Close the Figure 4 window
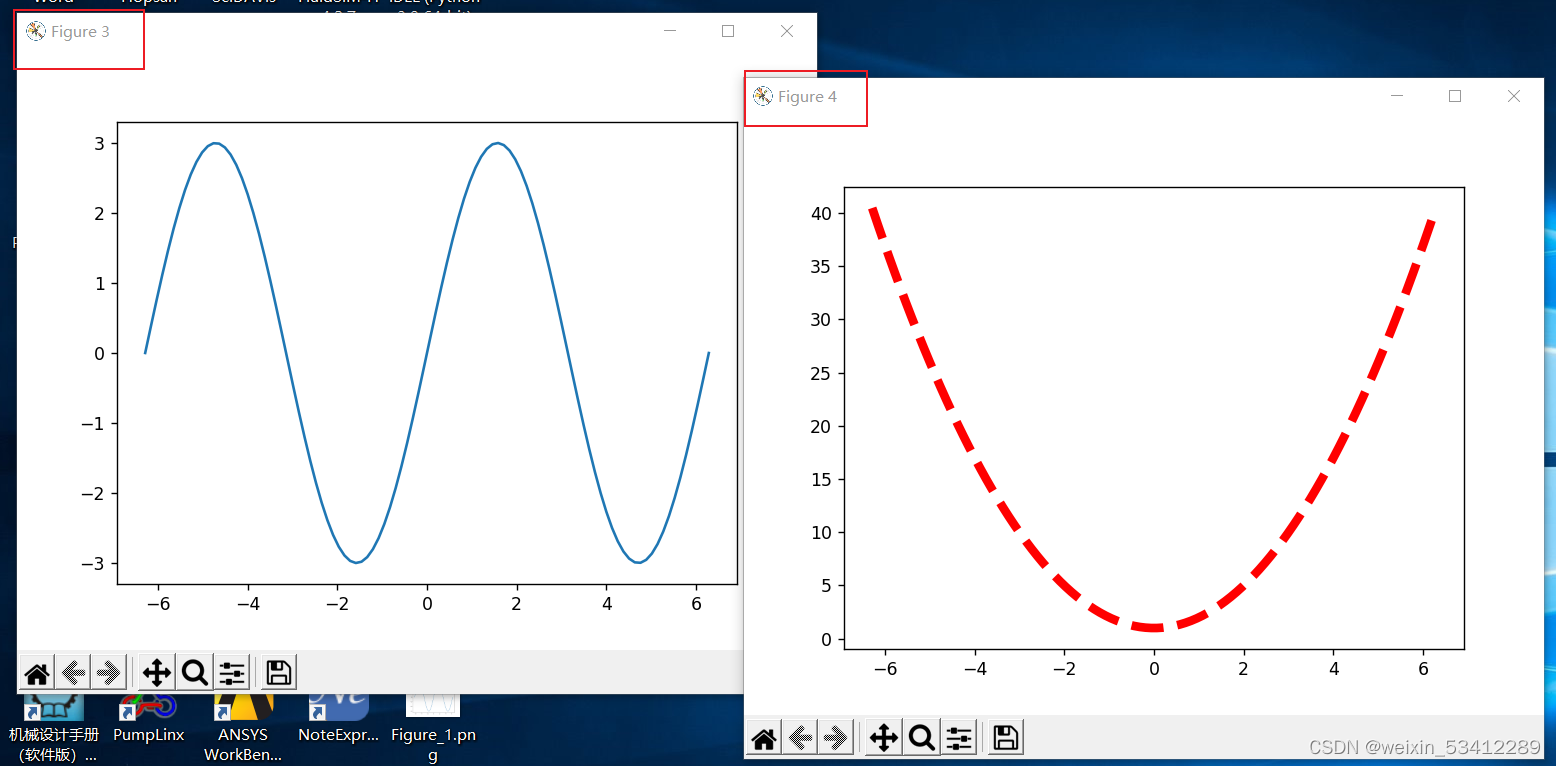Screen dimensions: 1556x766 click(1514, 96)
